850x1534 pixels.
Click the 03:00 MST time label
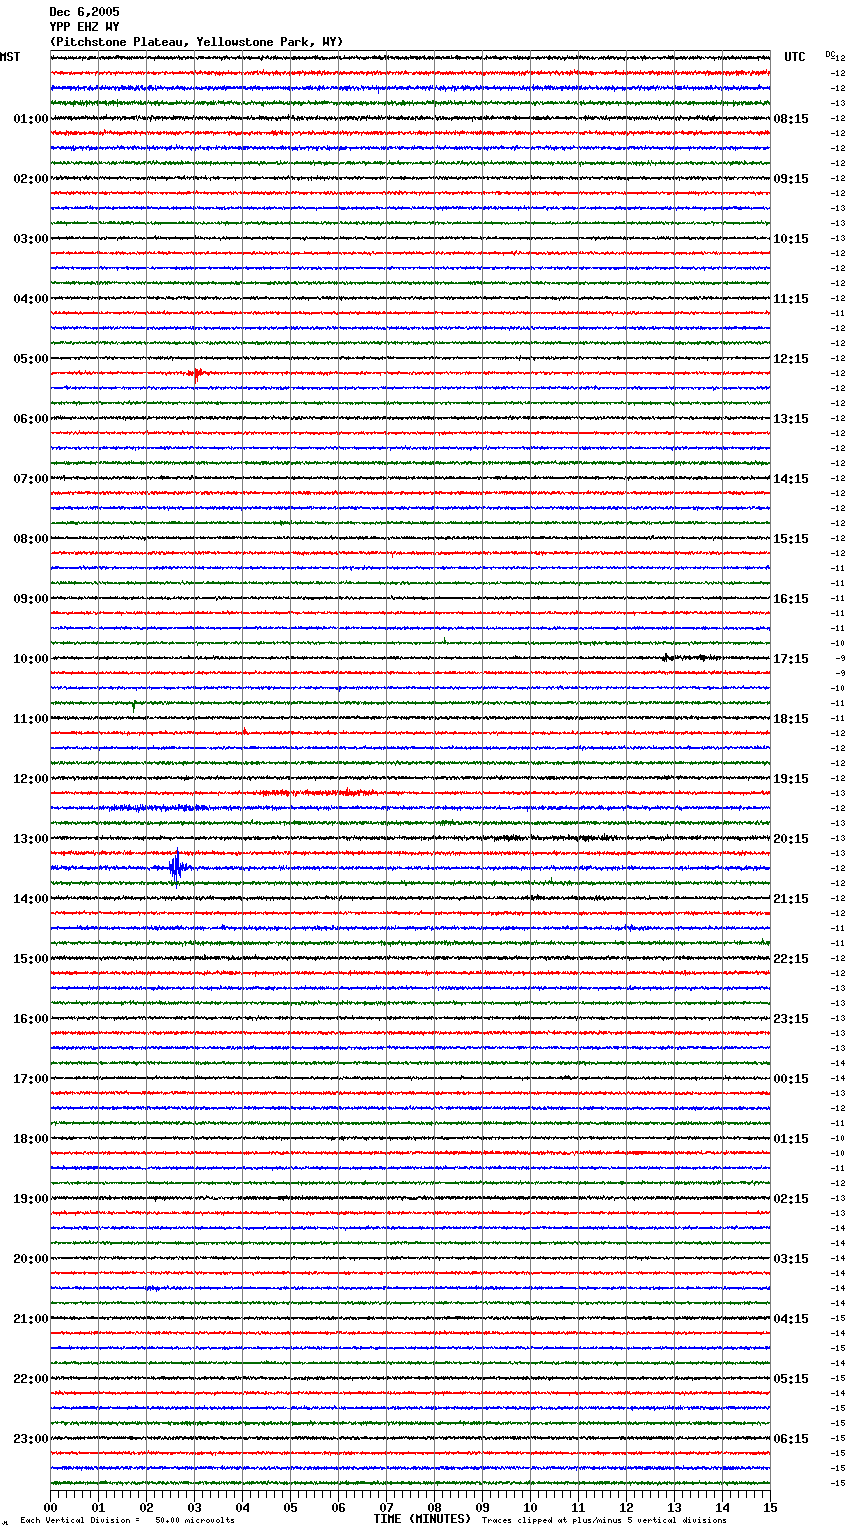pos(30,239)
